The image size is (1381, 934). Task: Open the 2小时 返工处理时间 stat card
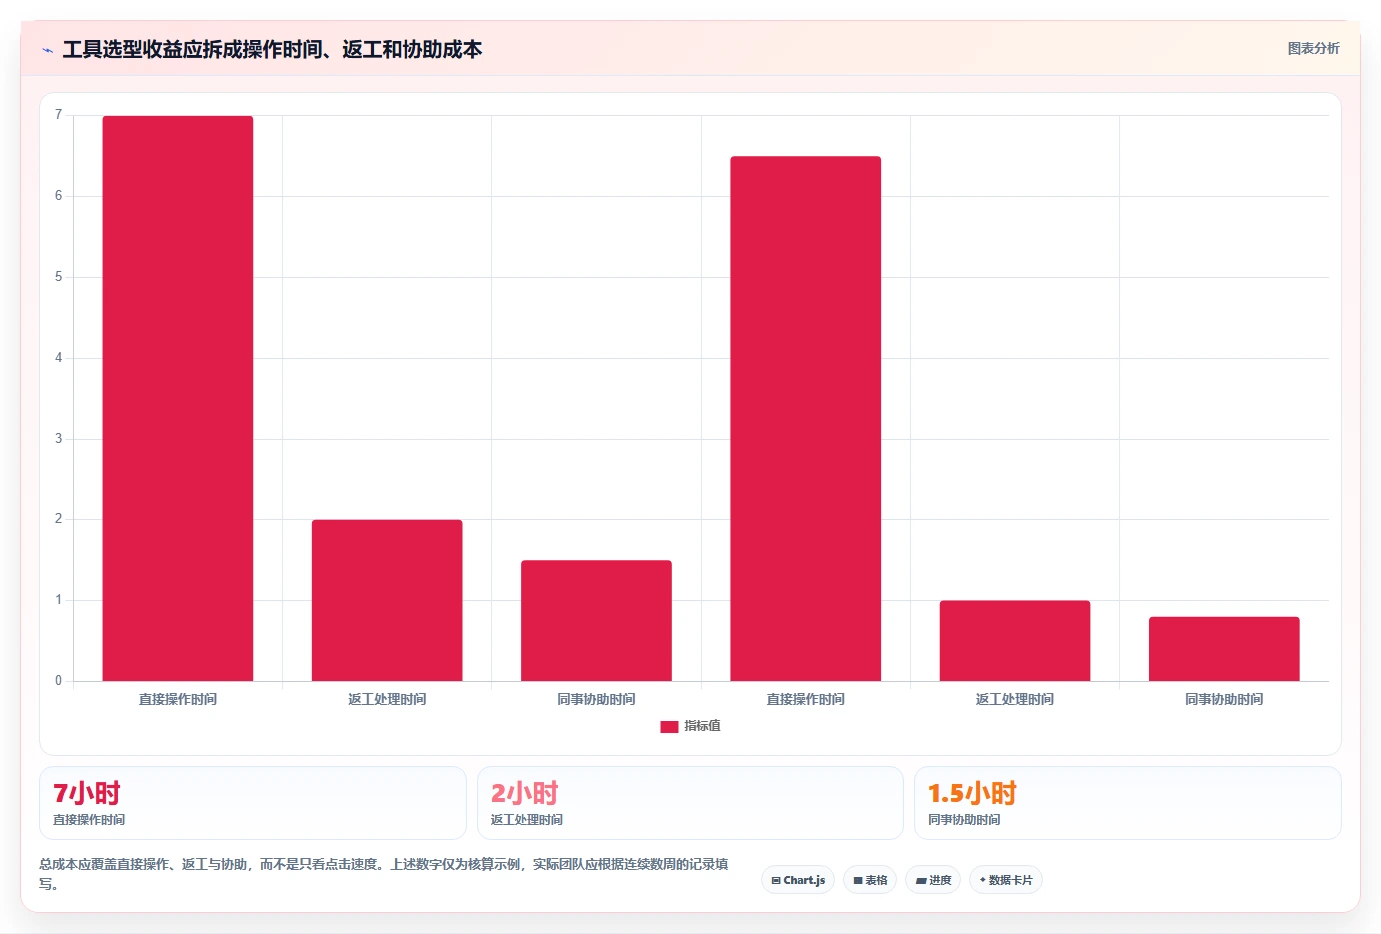[690, 803]
